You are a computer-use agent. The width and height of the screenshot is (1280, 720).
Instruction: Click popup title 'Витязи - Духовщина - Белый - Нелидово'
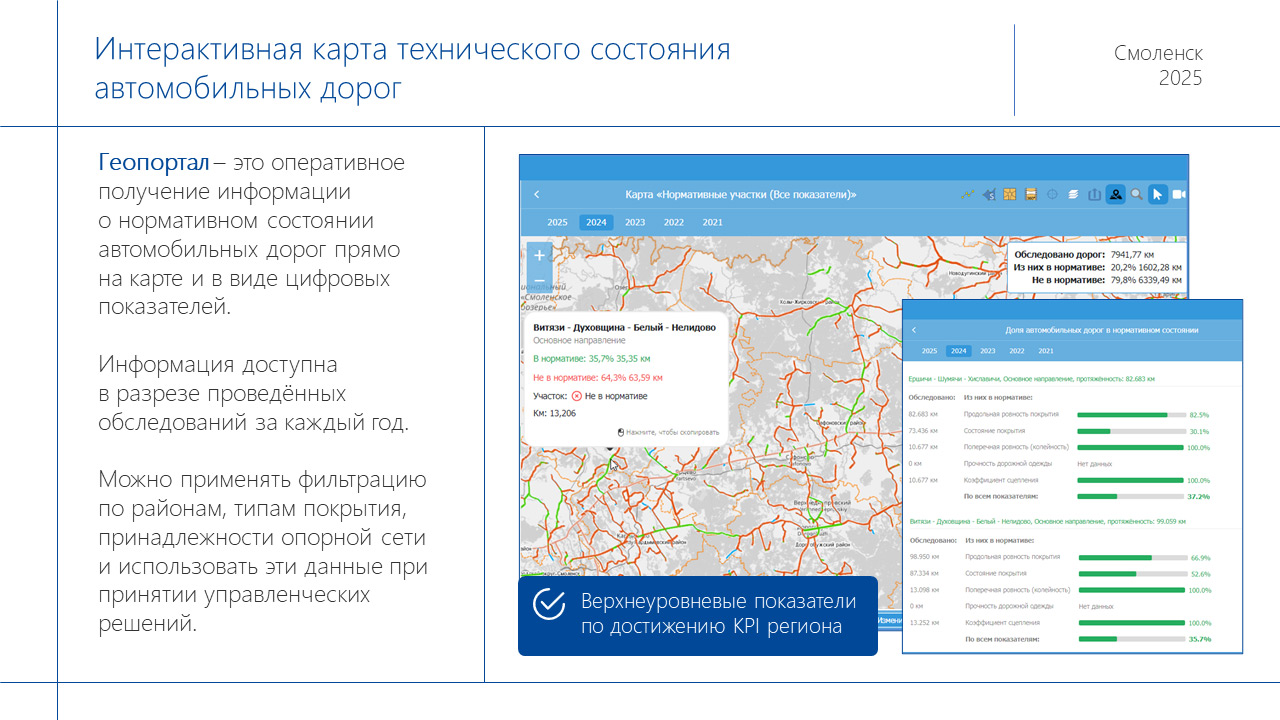click(624, 327)
